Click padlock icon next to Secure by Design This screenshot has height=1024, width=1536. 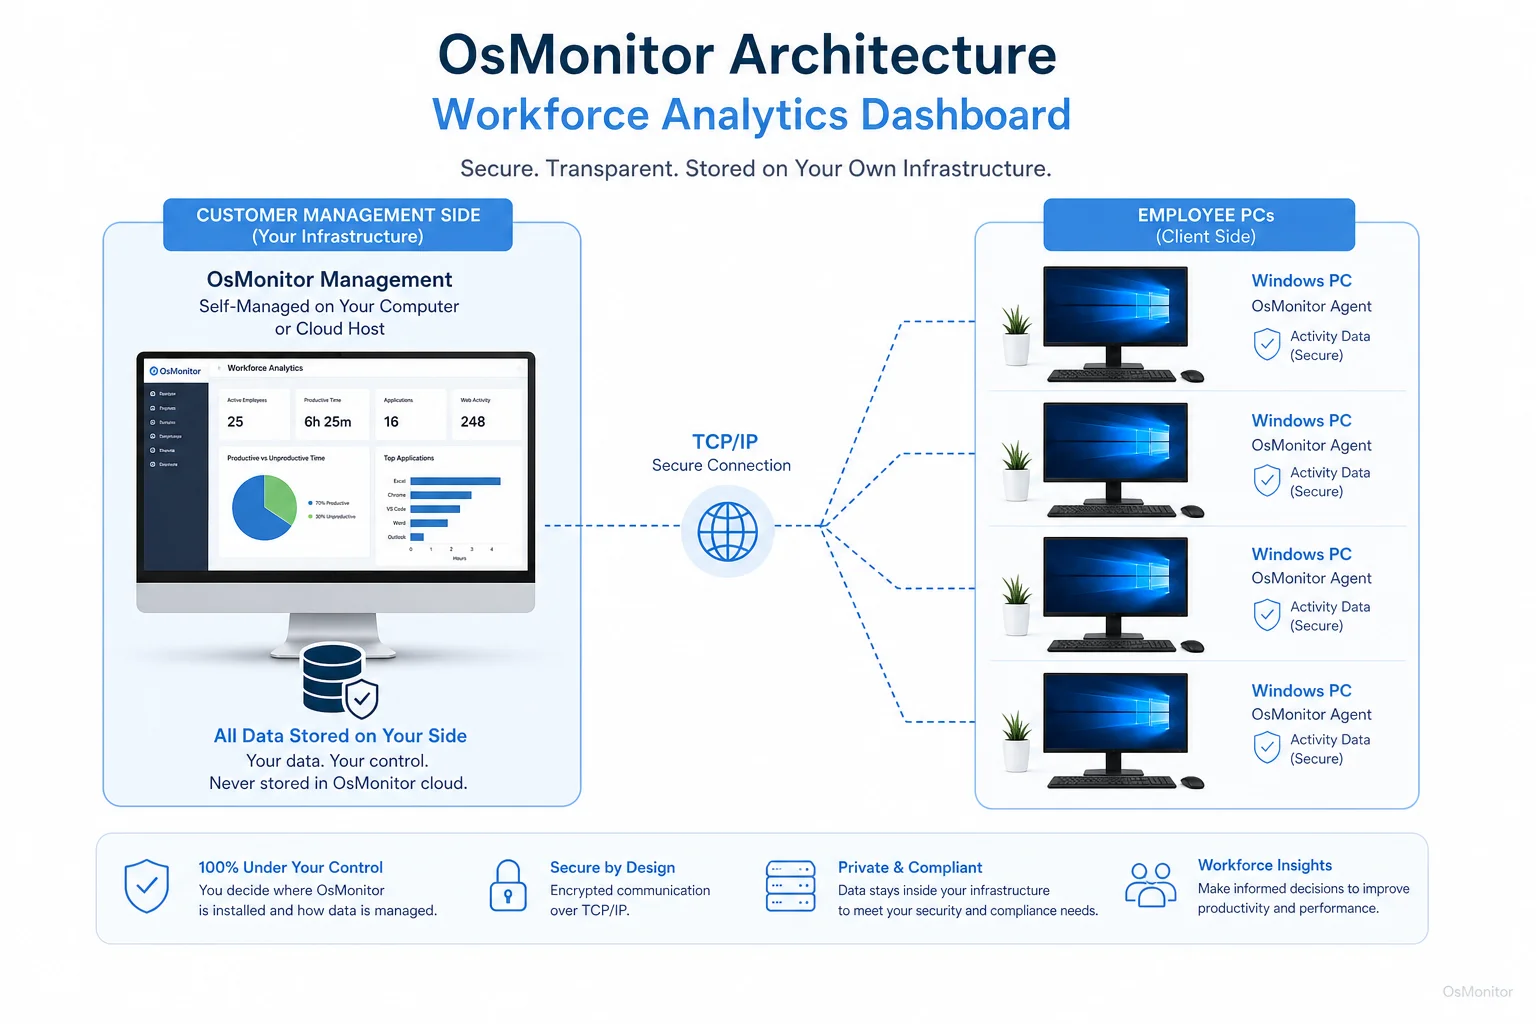pyautogui.click(x=508, y=886)
